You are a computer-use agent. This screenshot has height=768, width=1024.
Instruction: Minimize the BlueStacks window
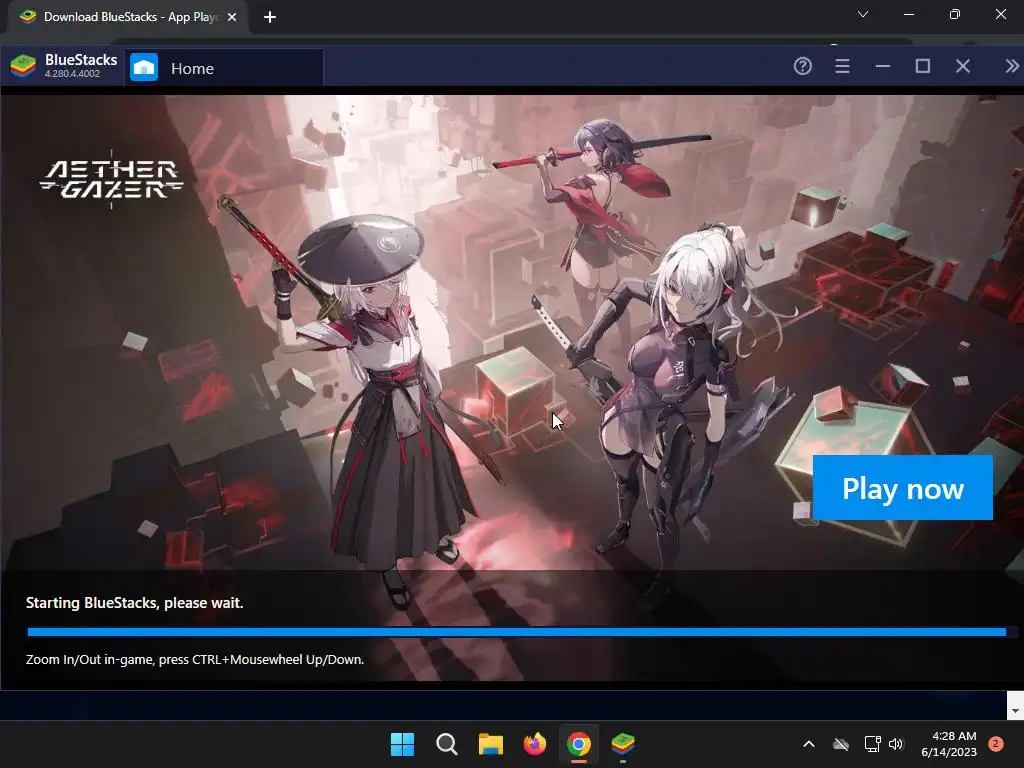tap(883, 66)
